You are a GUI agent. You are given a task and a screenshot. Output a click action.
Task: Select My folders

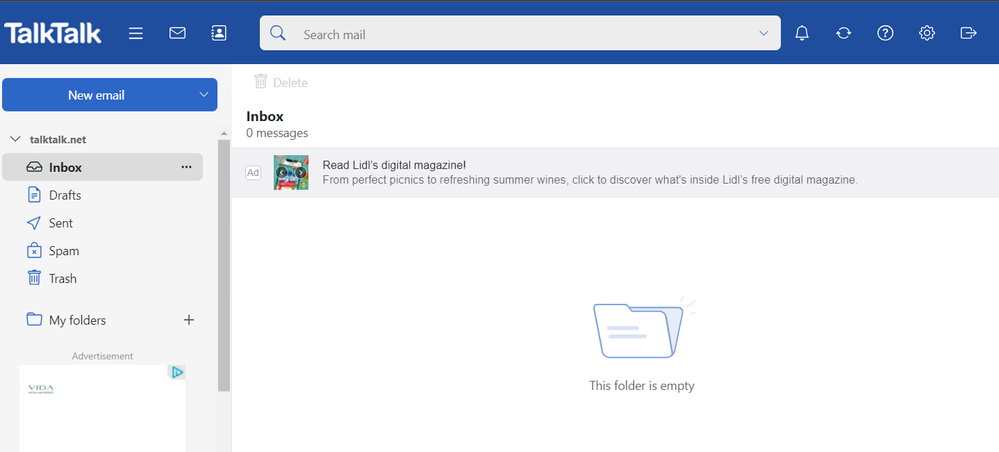[x=66, y=320]
